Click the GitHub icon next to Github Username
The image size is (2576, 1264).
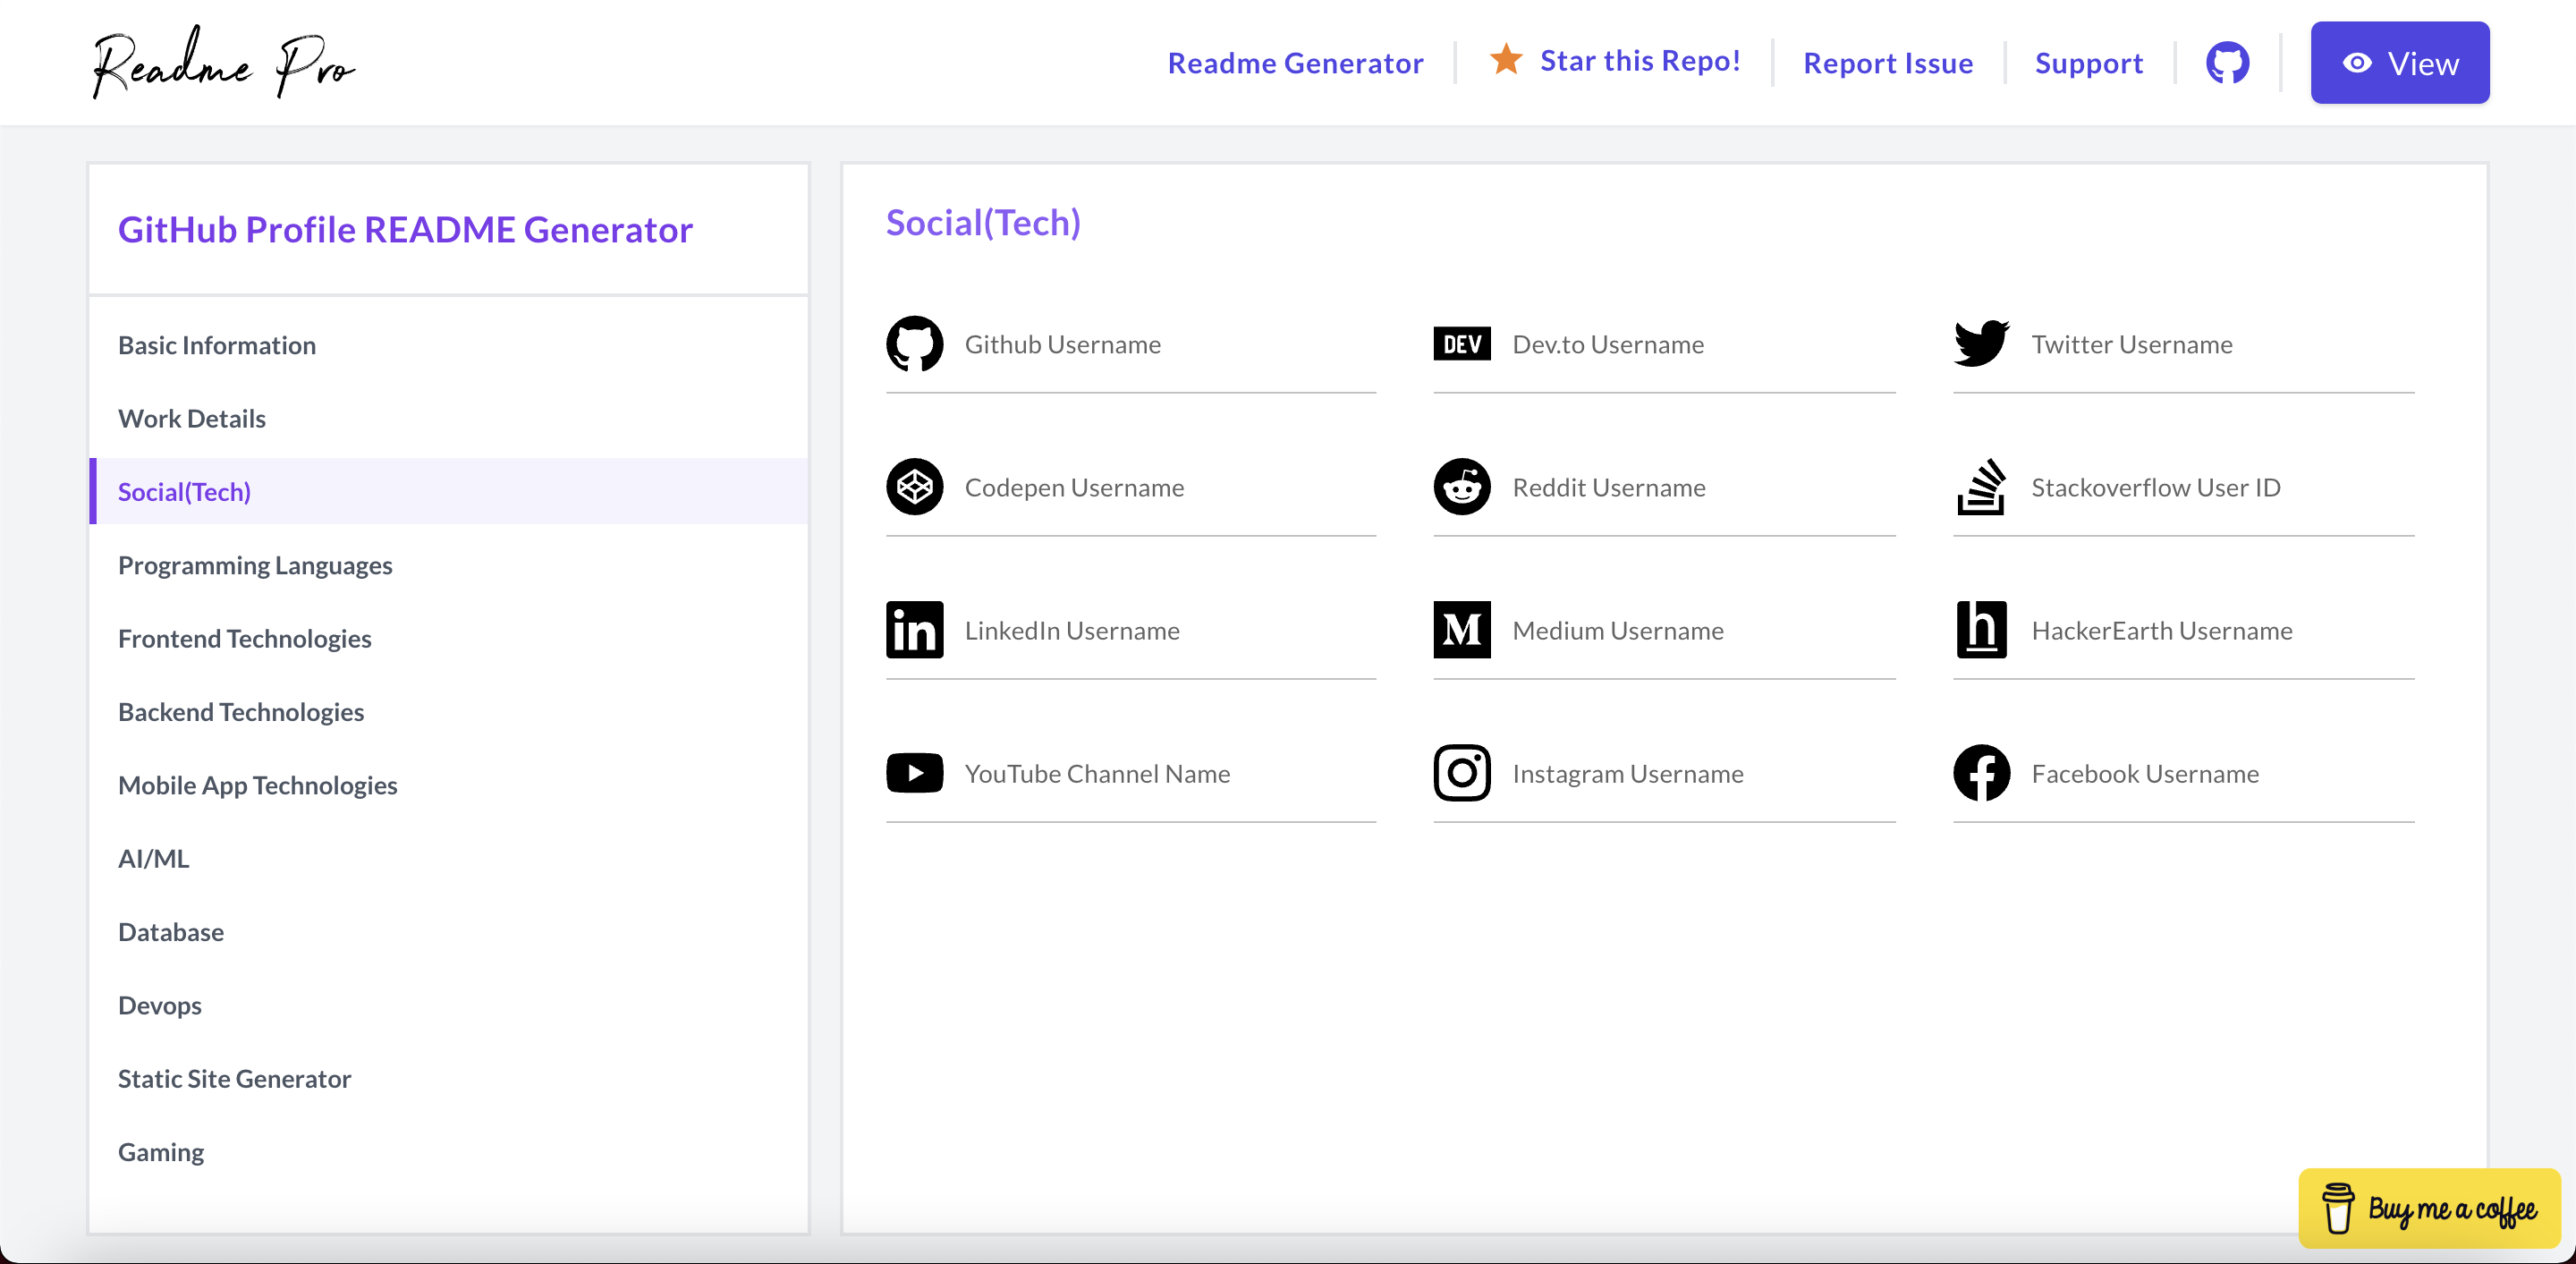tap(913, 344)
